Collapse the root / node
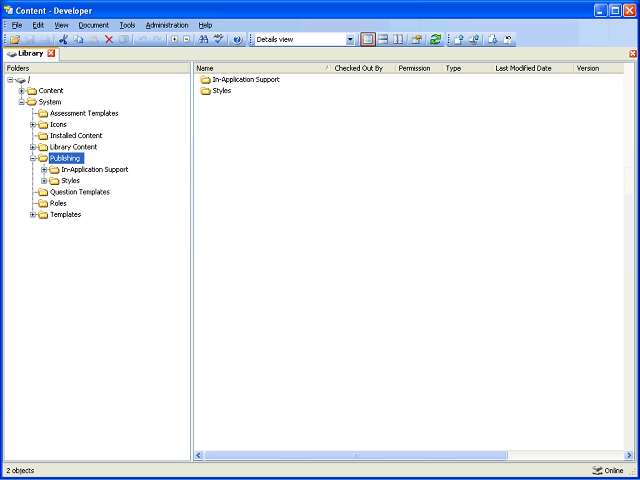Viewport: 640px width, 480px height. pos(10,80)
